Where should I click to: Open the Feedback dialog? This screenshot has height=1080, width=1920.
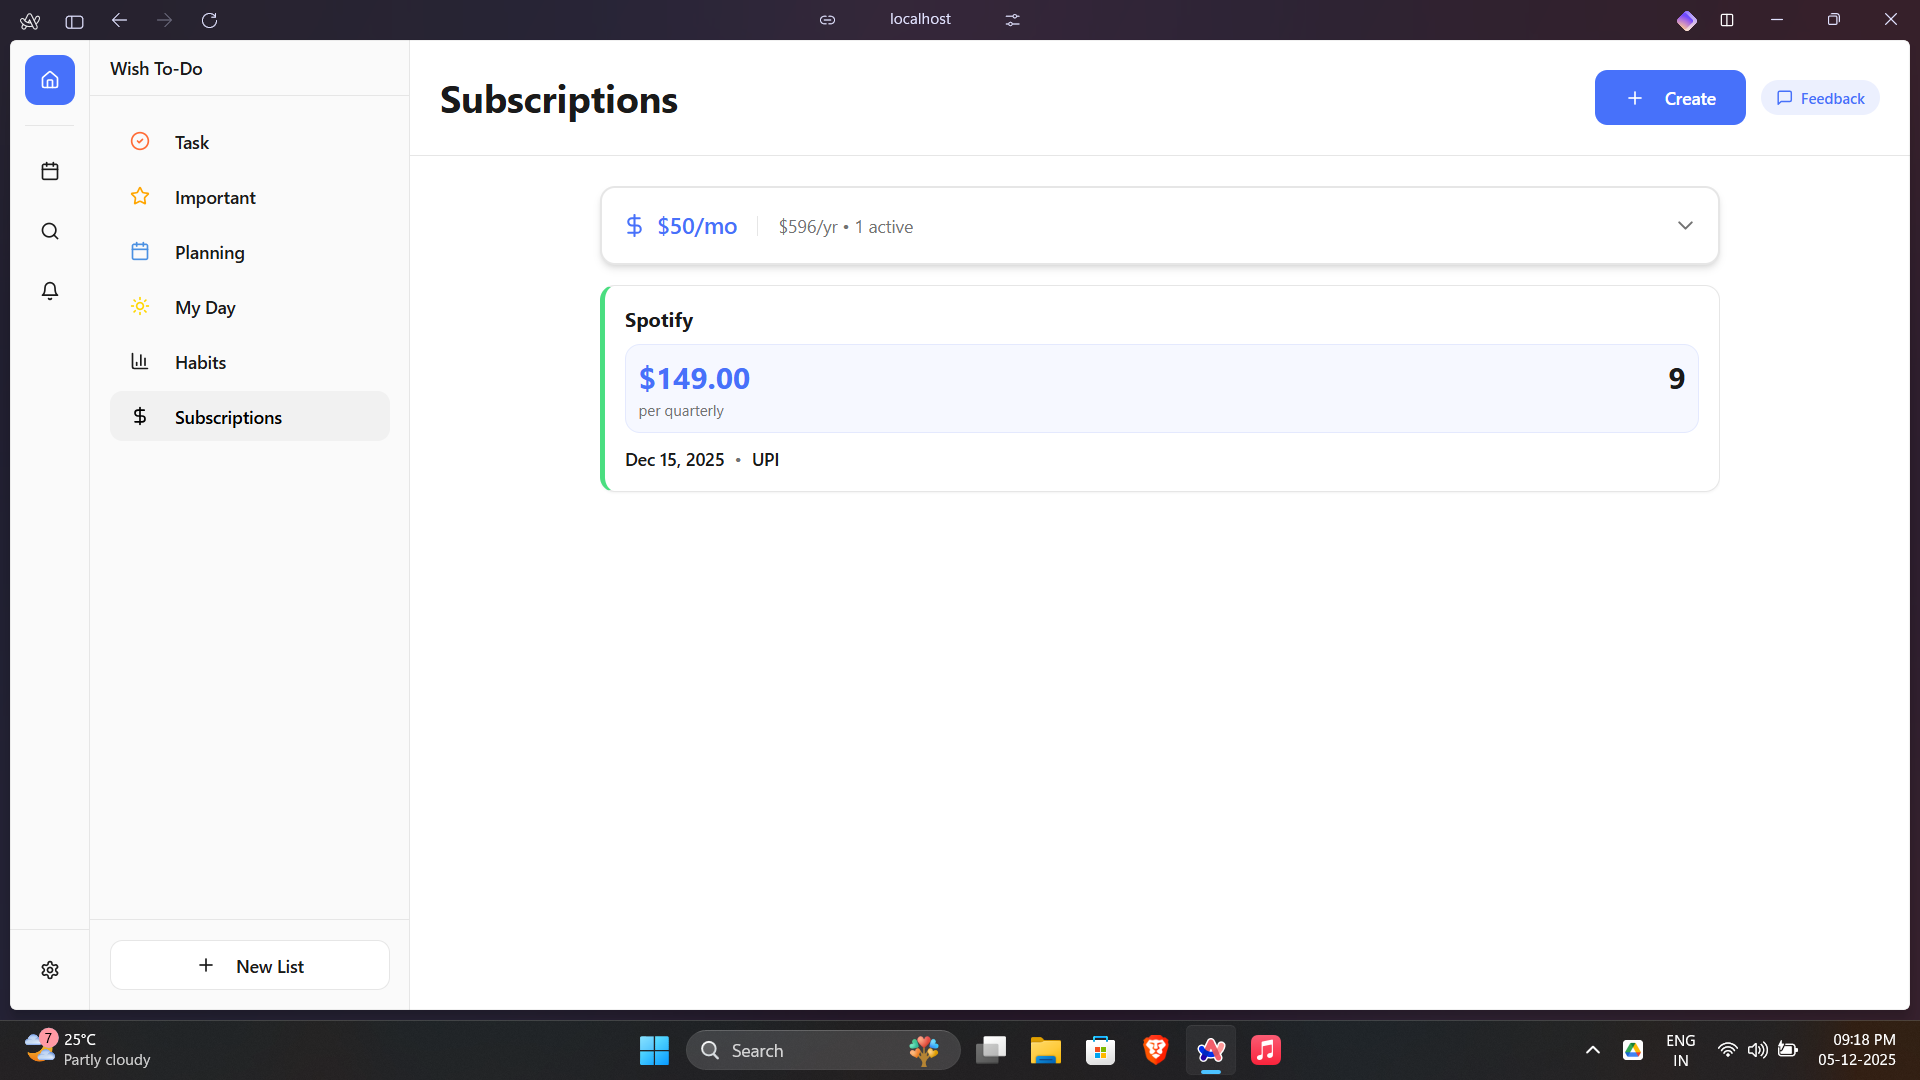(1819, 97)
